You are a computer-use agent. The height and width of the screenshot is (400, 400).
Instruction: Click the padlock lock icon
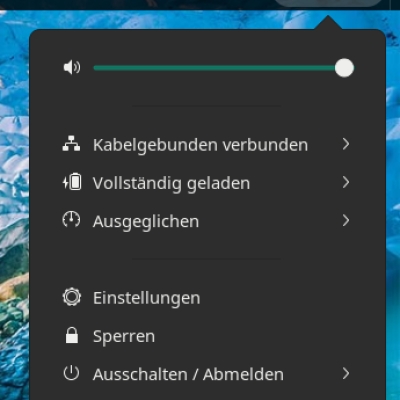(72, 335)
